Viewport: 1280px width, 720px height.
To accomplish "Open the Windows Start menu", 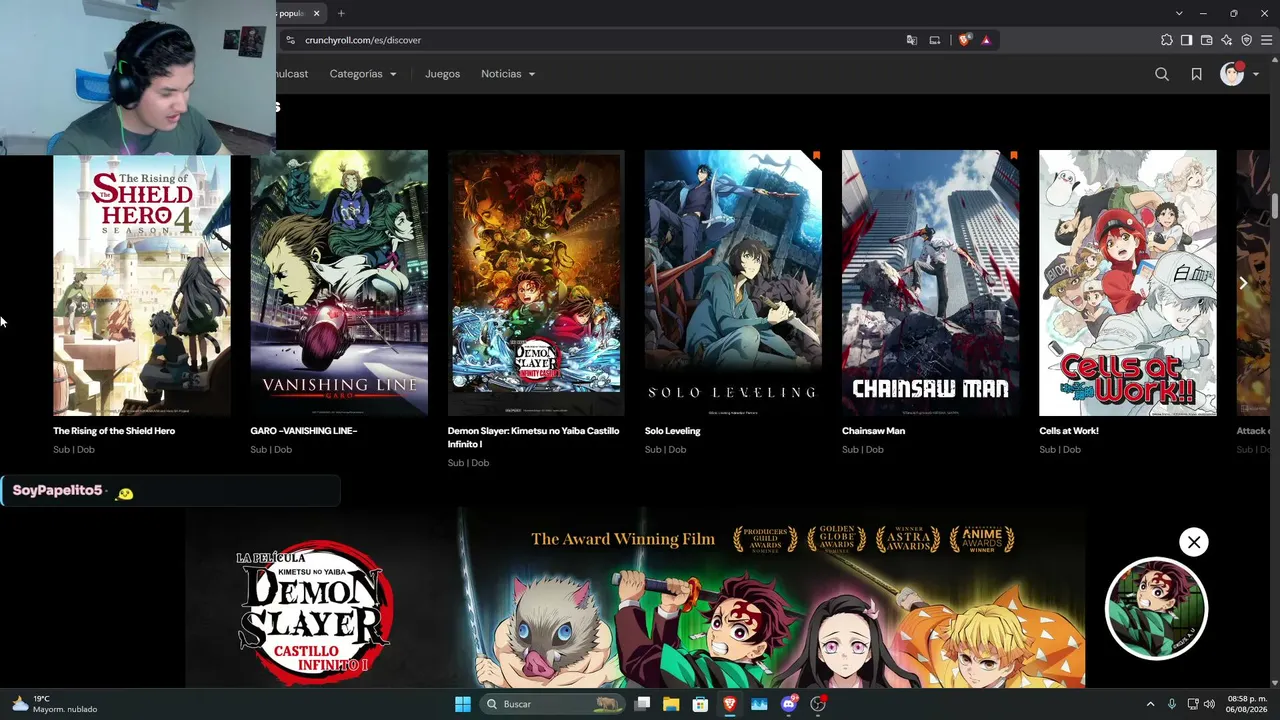I will coord(463,704).
